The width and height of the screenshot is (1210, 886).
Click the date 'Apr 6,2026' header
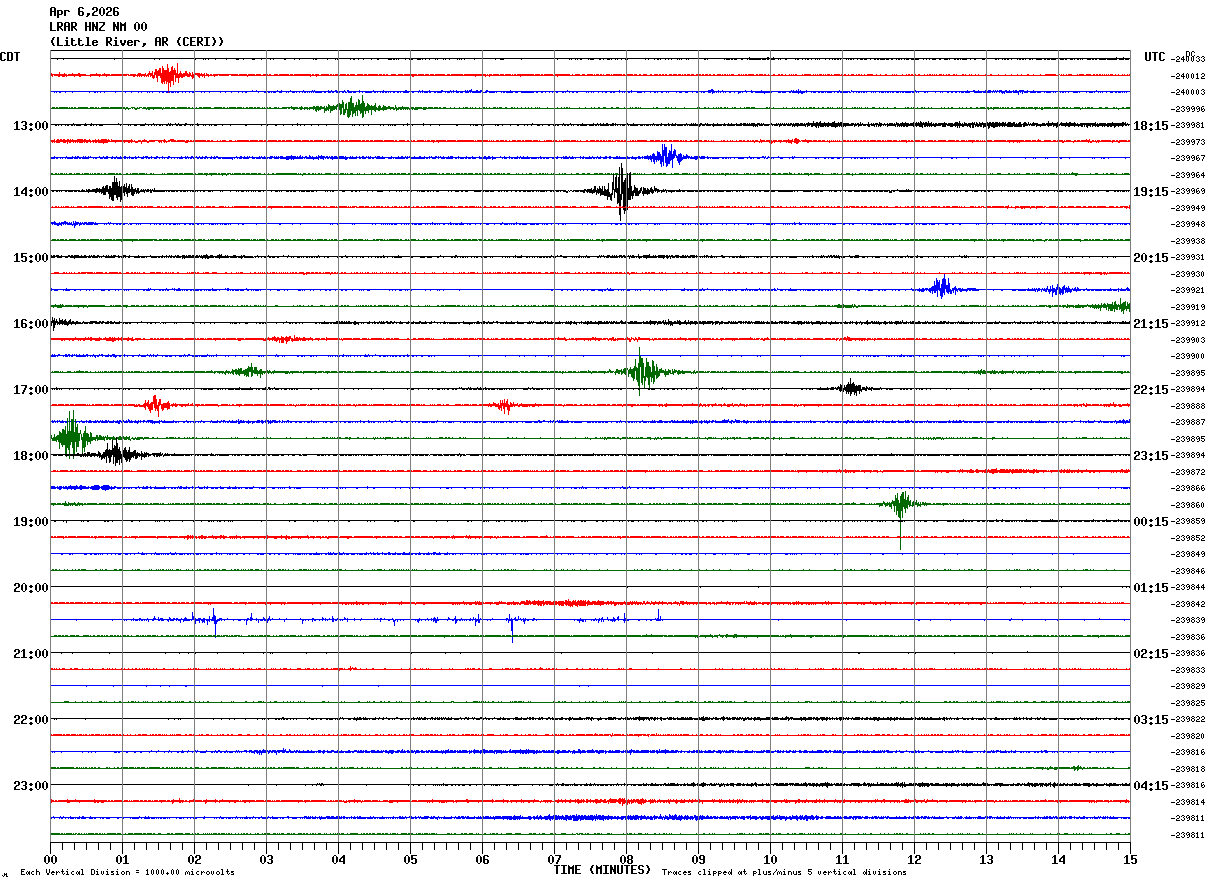point(84,12)
